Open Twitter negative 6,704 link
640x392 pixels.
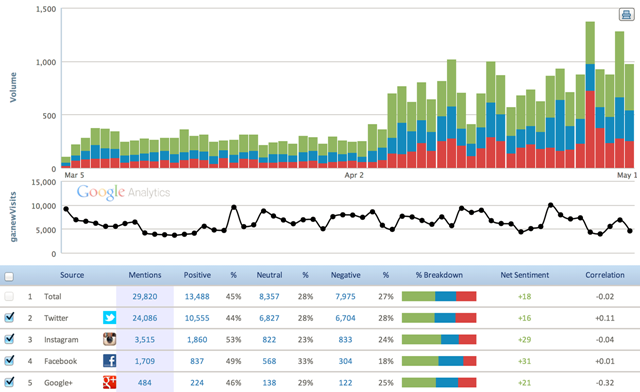coord(345,318)
